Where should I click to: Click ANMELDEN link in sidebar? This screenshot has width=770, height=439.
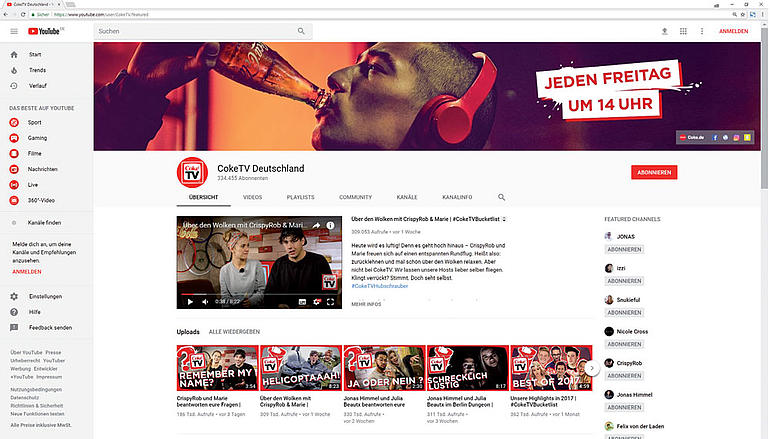click(x=27, y=272)
